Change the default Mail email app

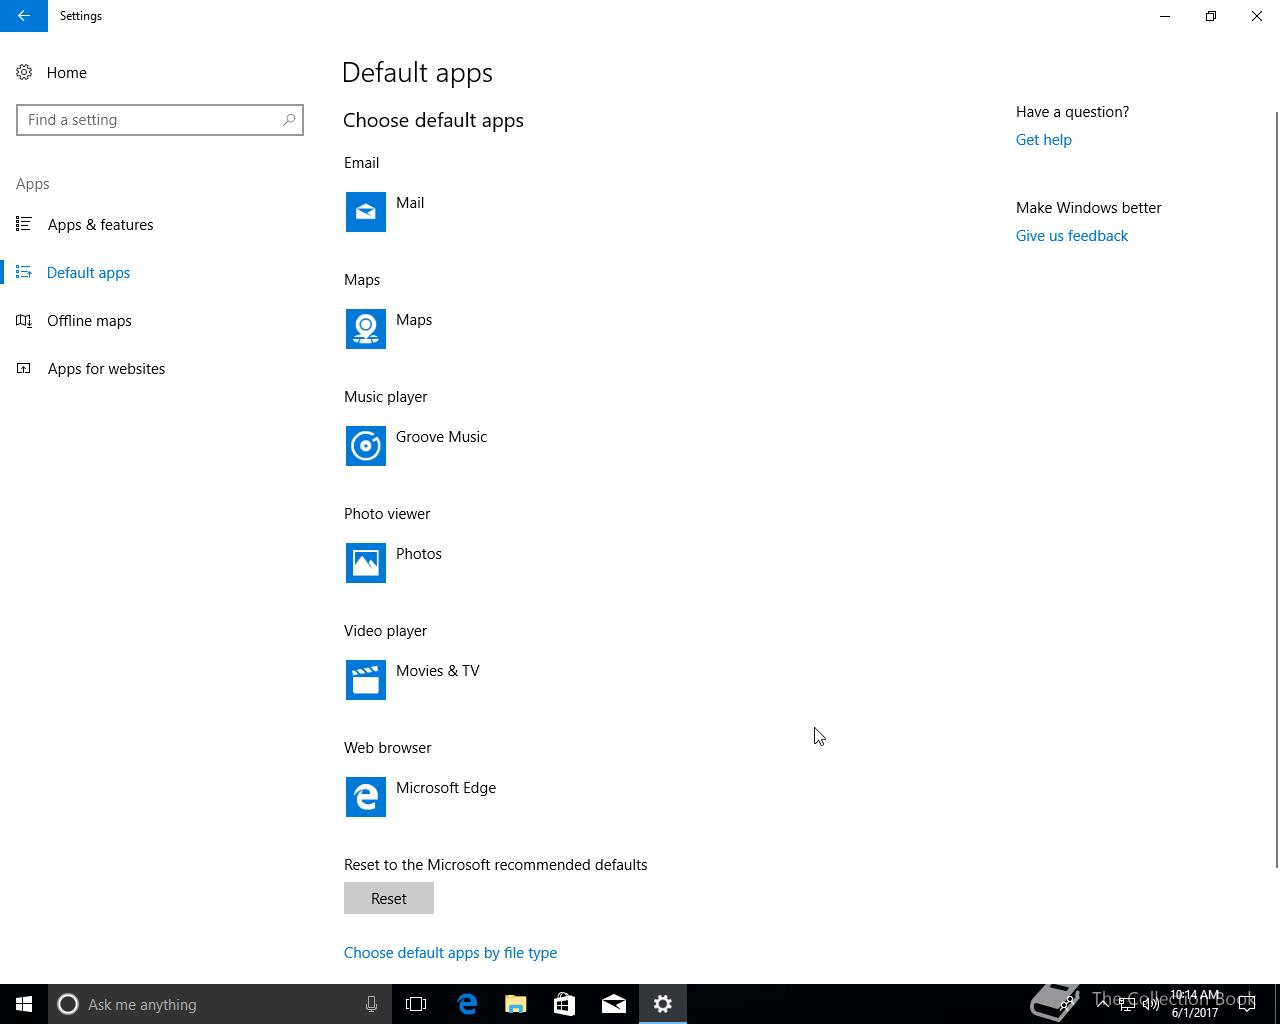410,203
